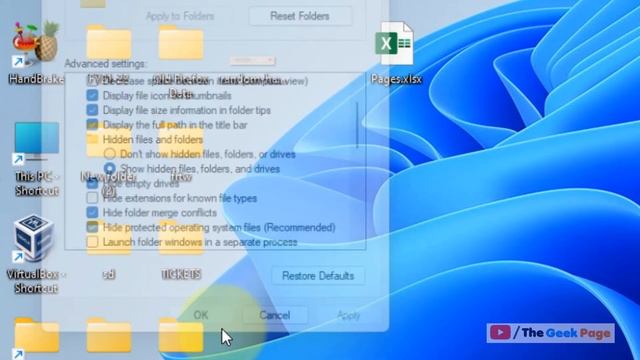Image resolution: width=640 pixels, height=360 pixels.
Task: Enable Display the full path in title bar
Action: pos(92,125)
